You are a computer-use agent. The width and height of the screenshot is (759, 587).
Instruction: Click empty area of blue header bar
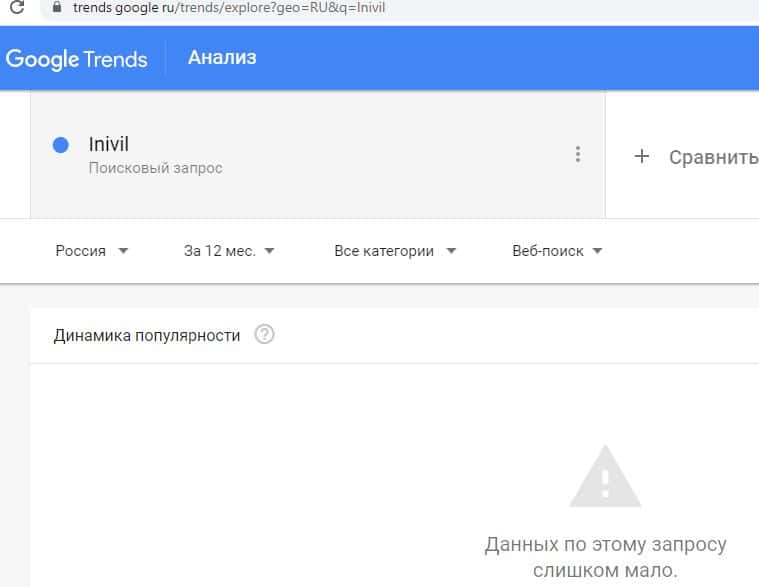(x=500, y=57)
